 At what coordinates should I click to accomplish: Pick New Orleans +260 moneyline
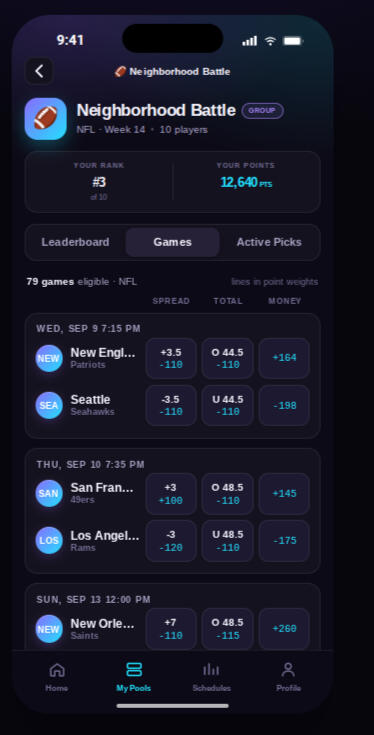coord(284,629)
